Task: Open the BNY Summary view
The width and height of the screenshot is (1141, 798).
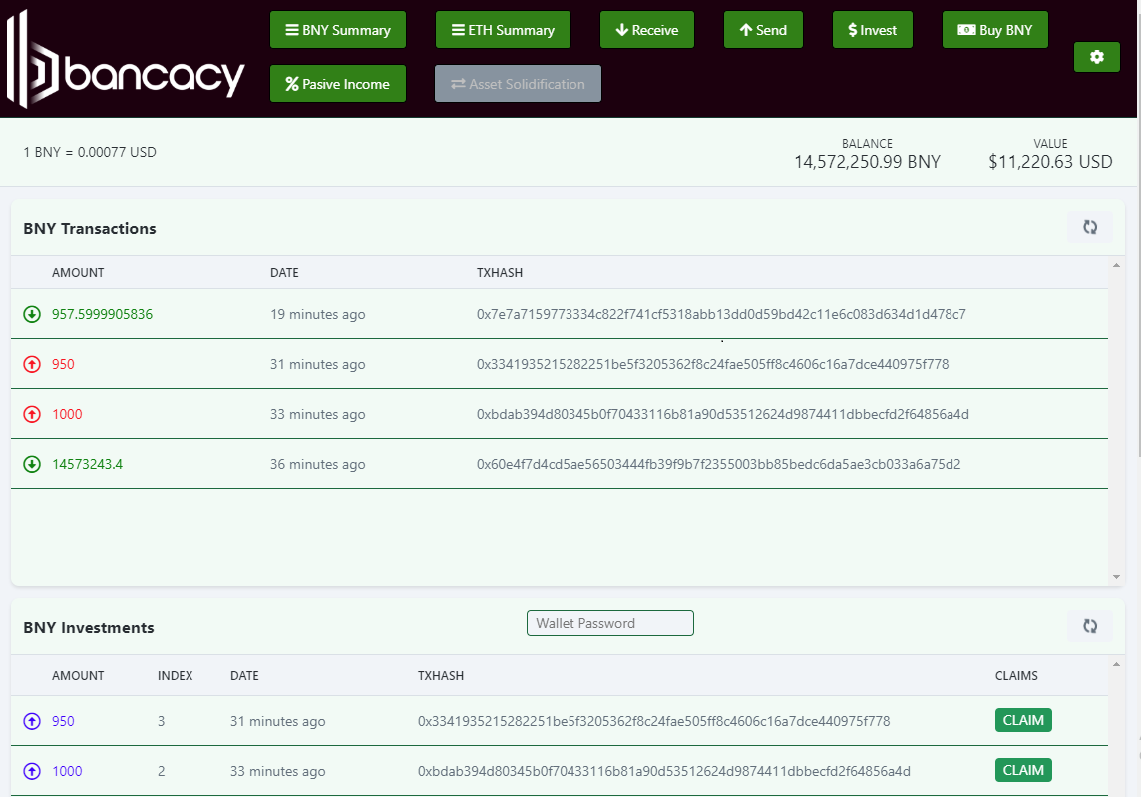Action: click(x=338, y=30)
